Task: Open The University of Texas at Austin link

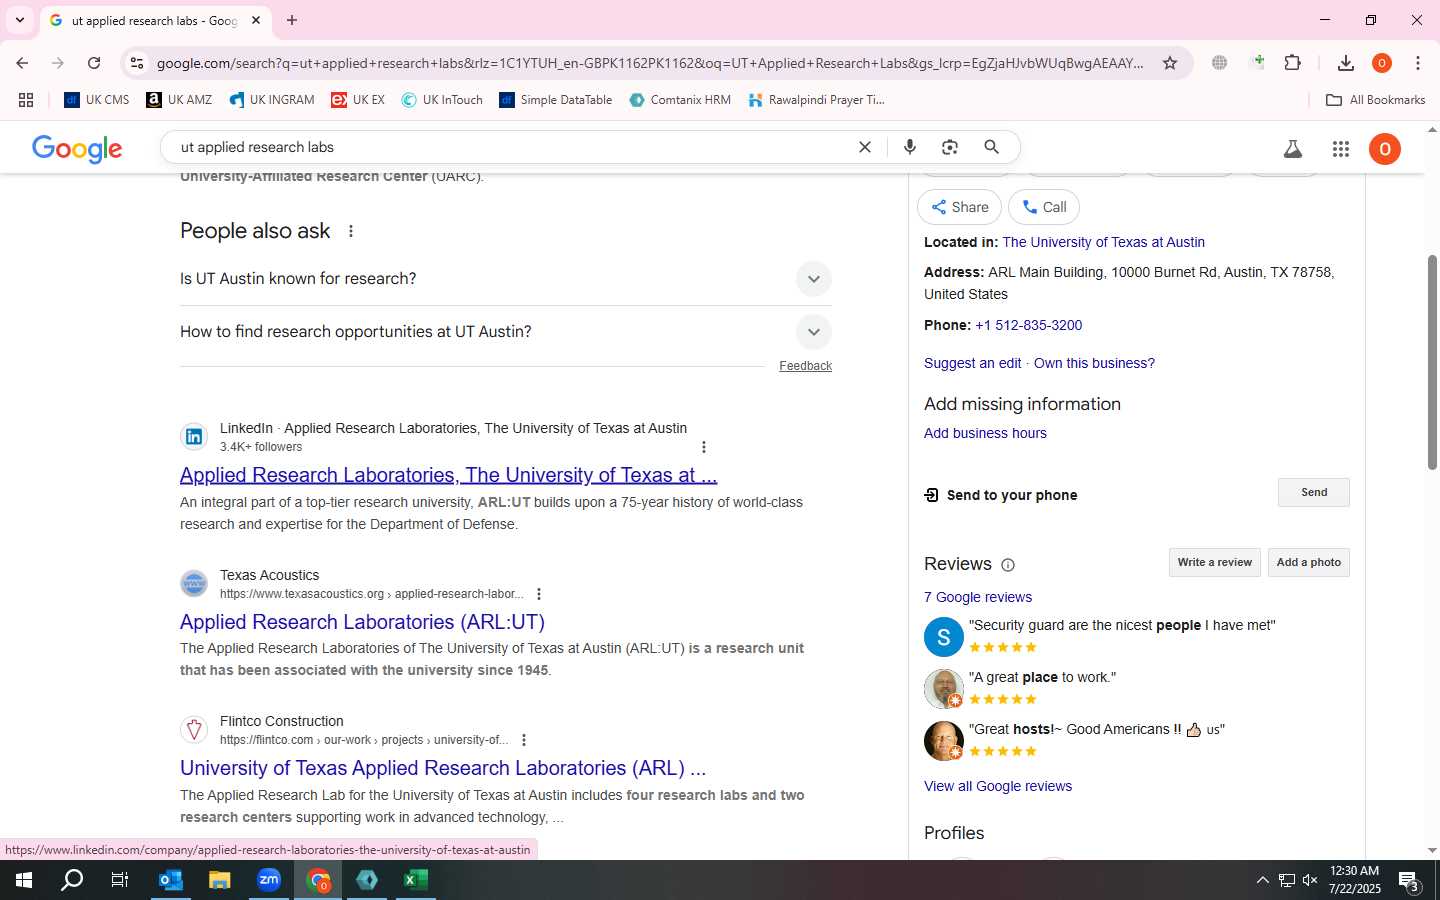Action: pos(1103,242)
